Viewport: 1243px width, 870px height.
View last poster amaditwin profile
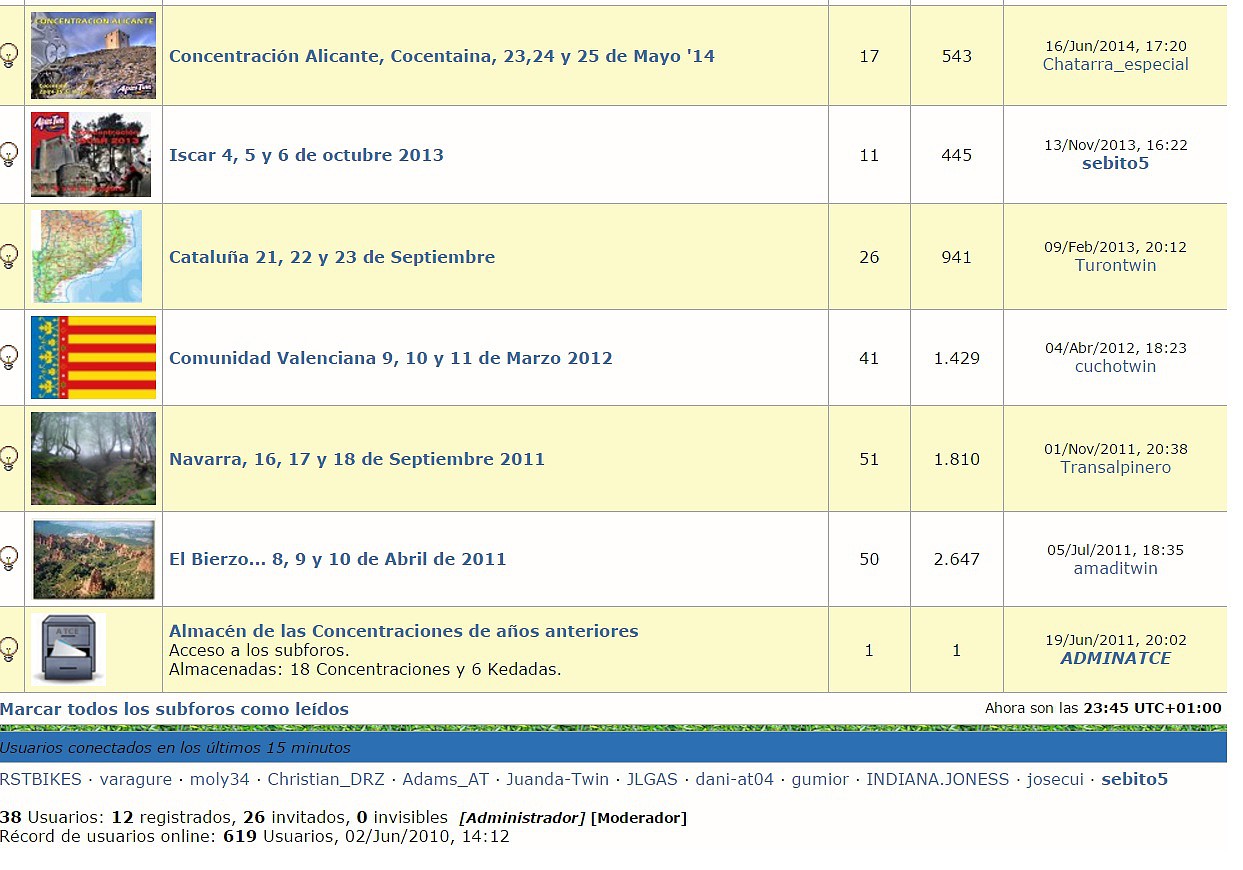[x=1115, y=568]
